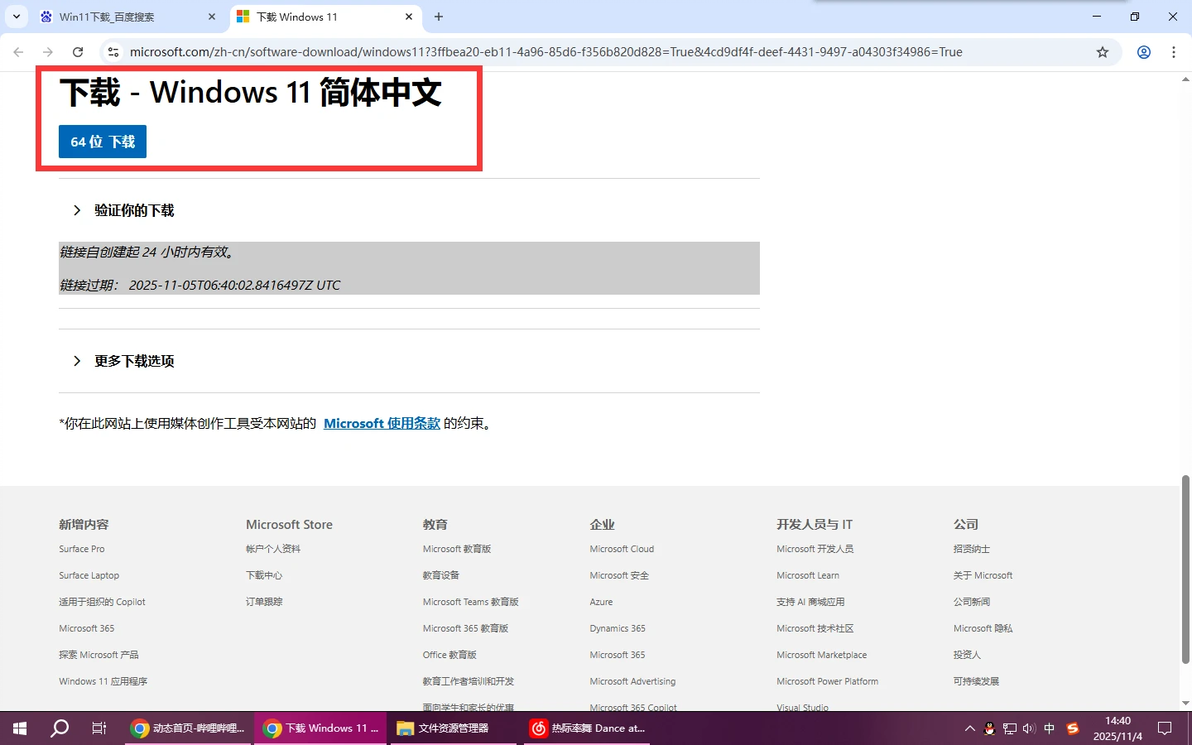The width and height of the screenshot is (1192, 745).
Task: Bookmark this page with the star icon
Action: pos(1102,52)
